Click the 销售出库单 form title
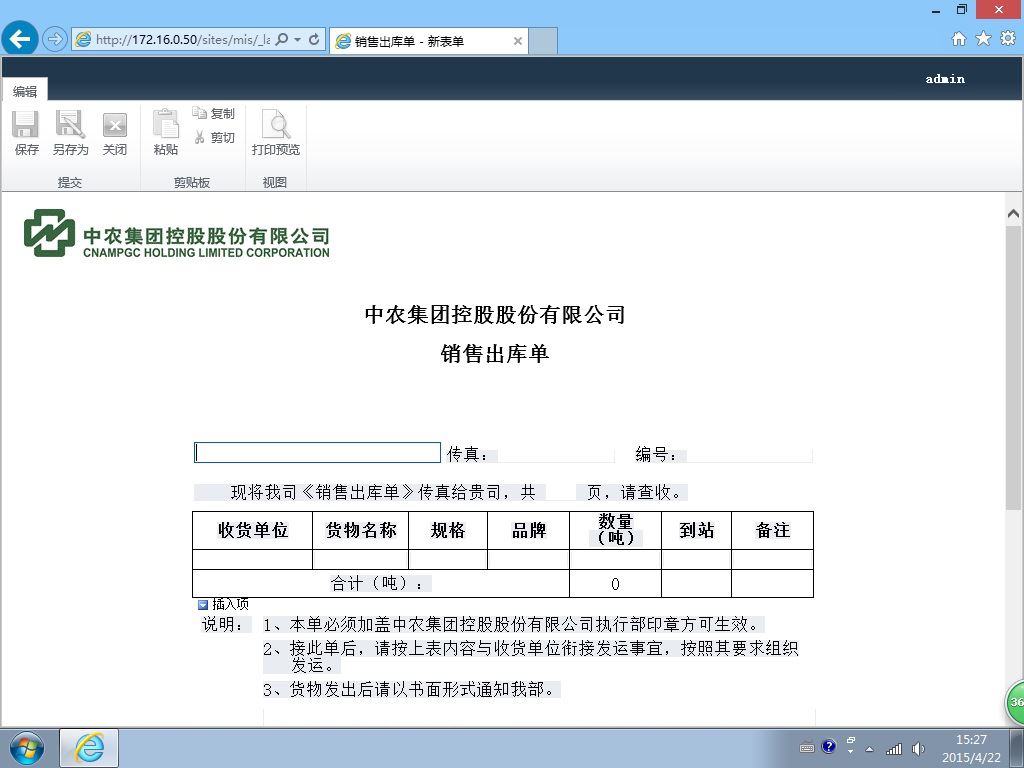The width and height of the screenshot is (1024, 768). click(494, 353)
